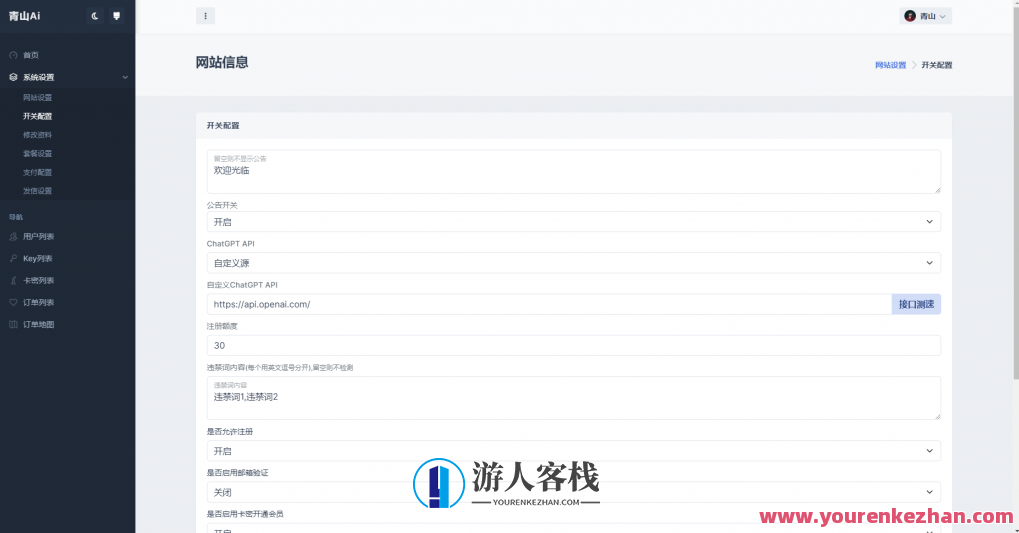The height and width of the screenshot is (533, 1019).
Task: Collapse the 系统设置 sidebar section
Action: [125, 77]
